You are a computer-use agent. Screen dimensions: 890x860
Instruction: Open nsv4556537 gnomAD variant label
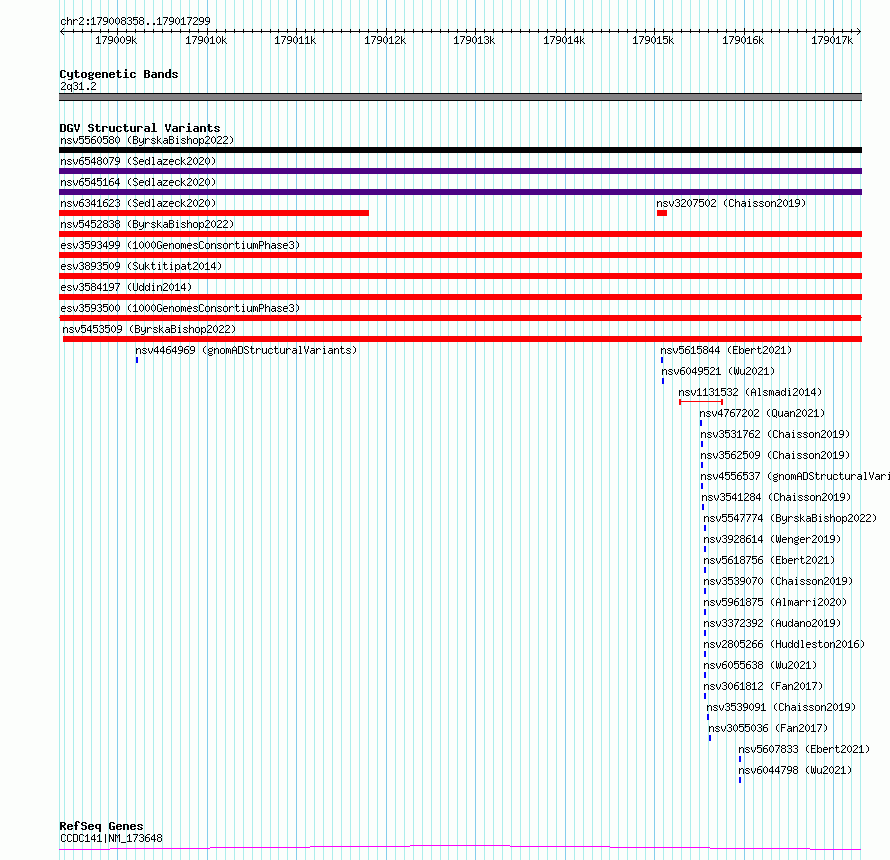(795, 476)
